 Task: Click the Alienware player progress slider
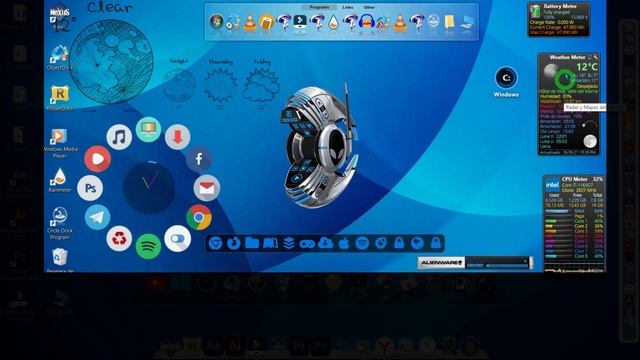coord(507,266)
